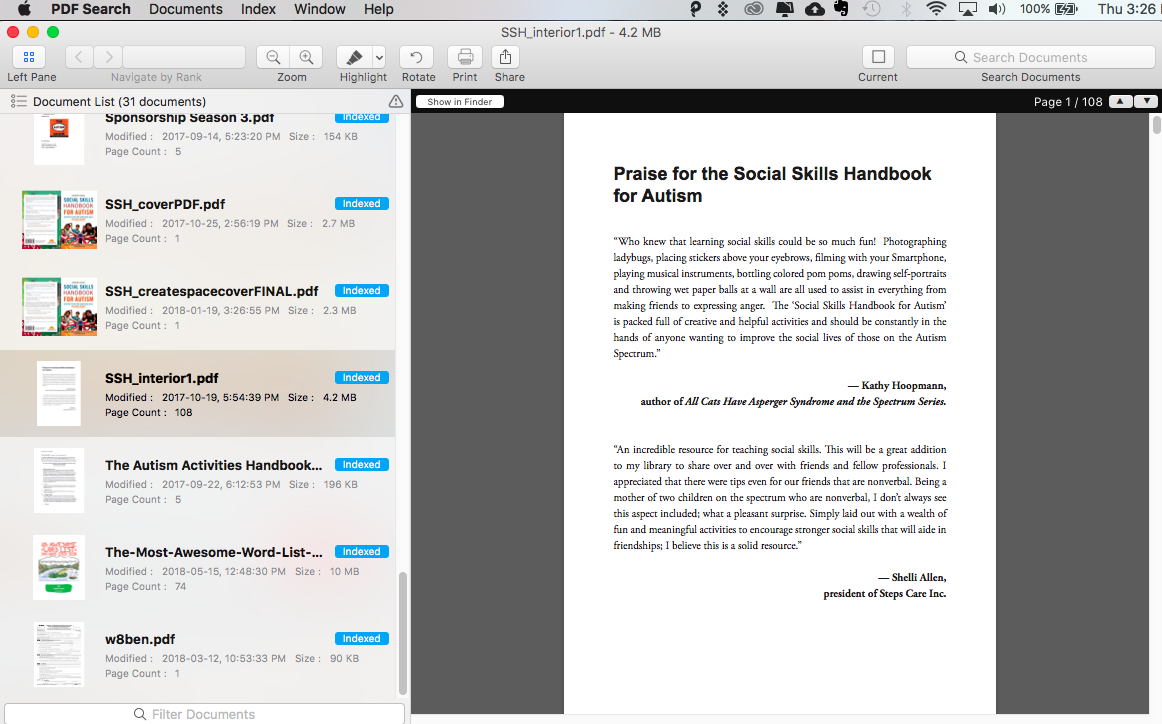Select the Highlight marker tool
Viewport: 1162px width, 724px height.
click(354, 57)
